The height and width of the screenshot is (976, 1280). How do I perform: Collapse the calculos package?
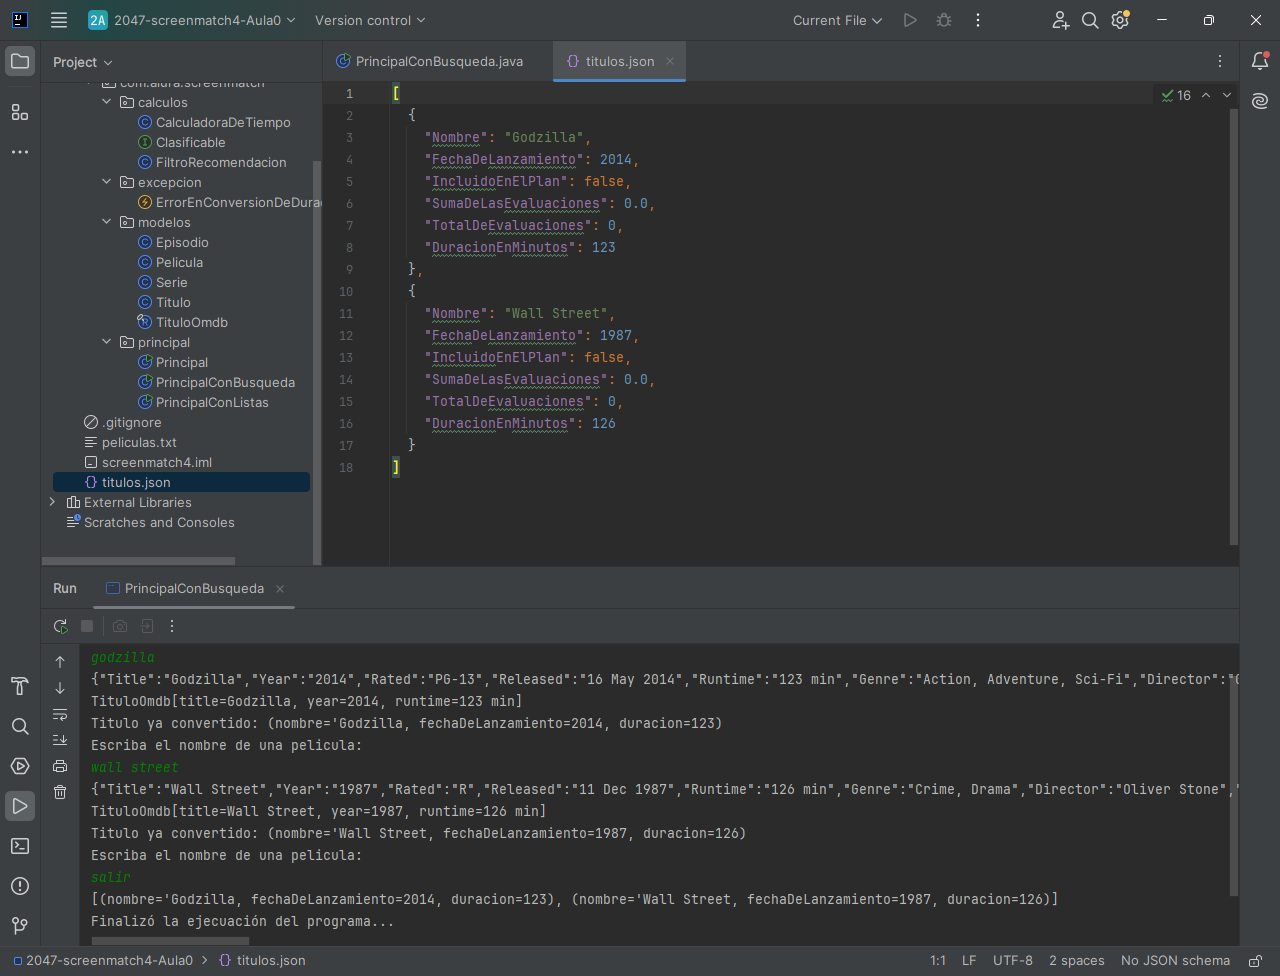(x=107, y=102)
